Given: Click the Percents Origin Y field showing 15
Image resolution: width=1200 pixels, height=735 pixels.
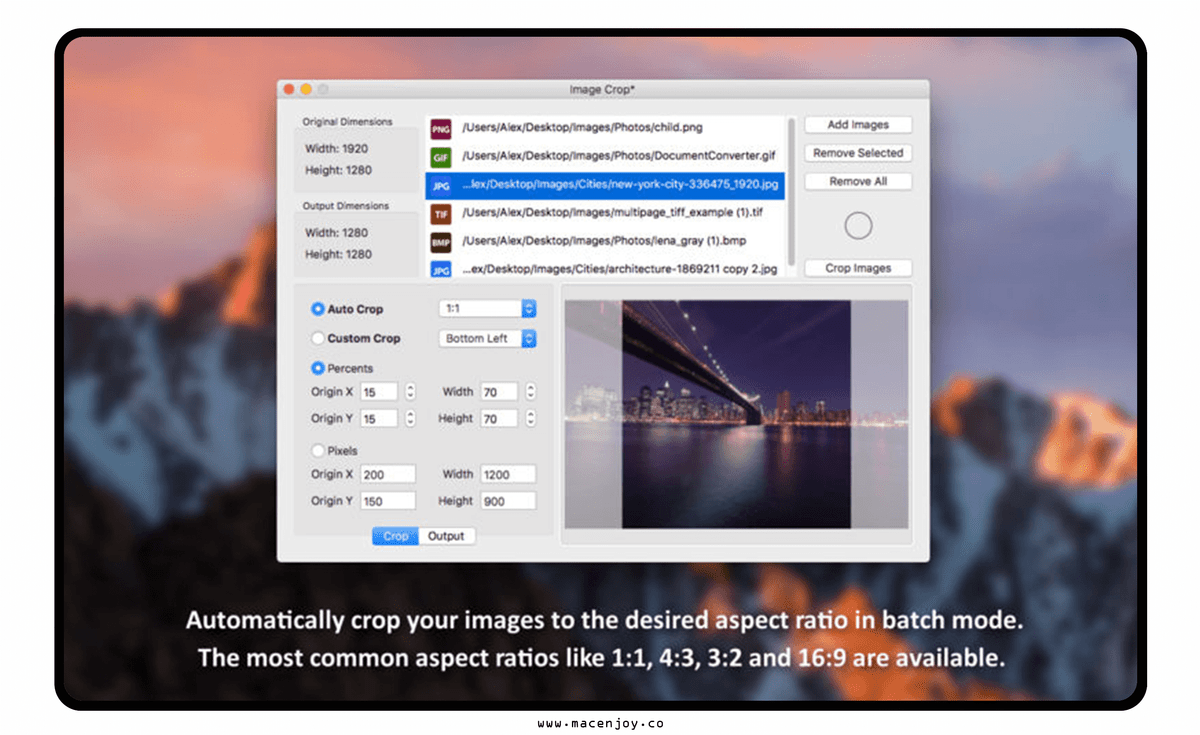Looking at the screenshot, I should point(379,418).
